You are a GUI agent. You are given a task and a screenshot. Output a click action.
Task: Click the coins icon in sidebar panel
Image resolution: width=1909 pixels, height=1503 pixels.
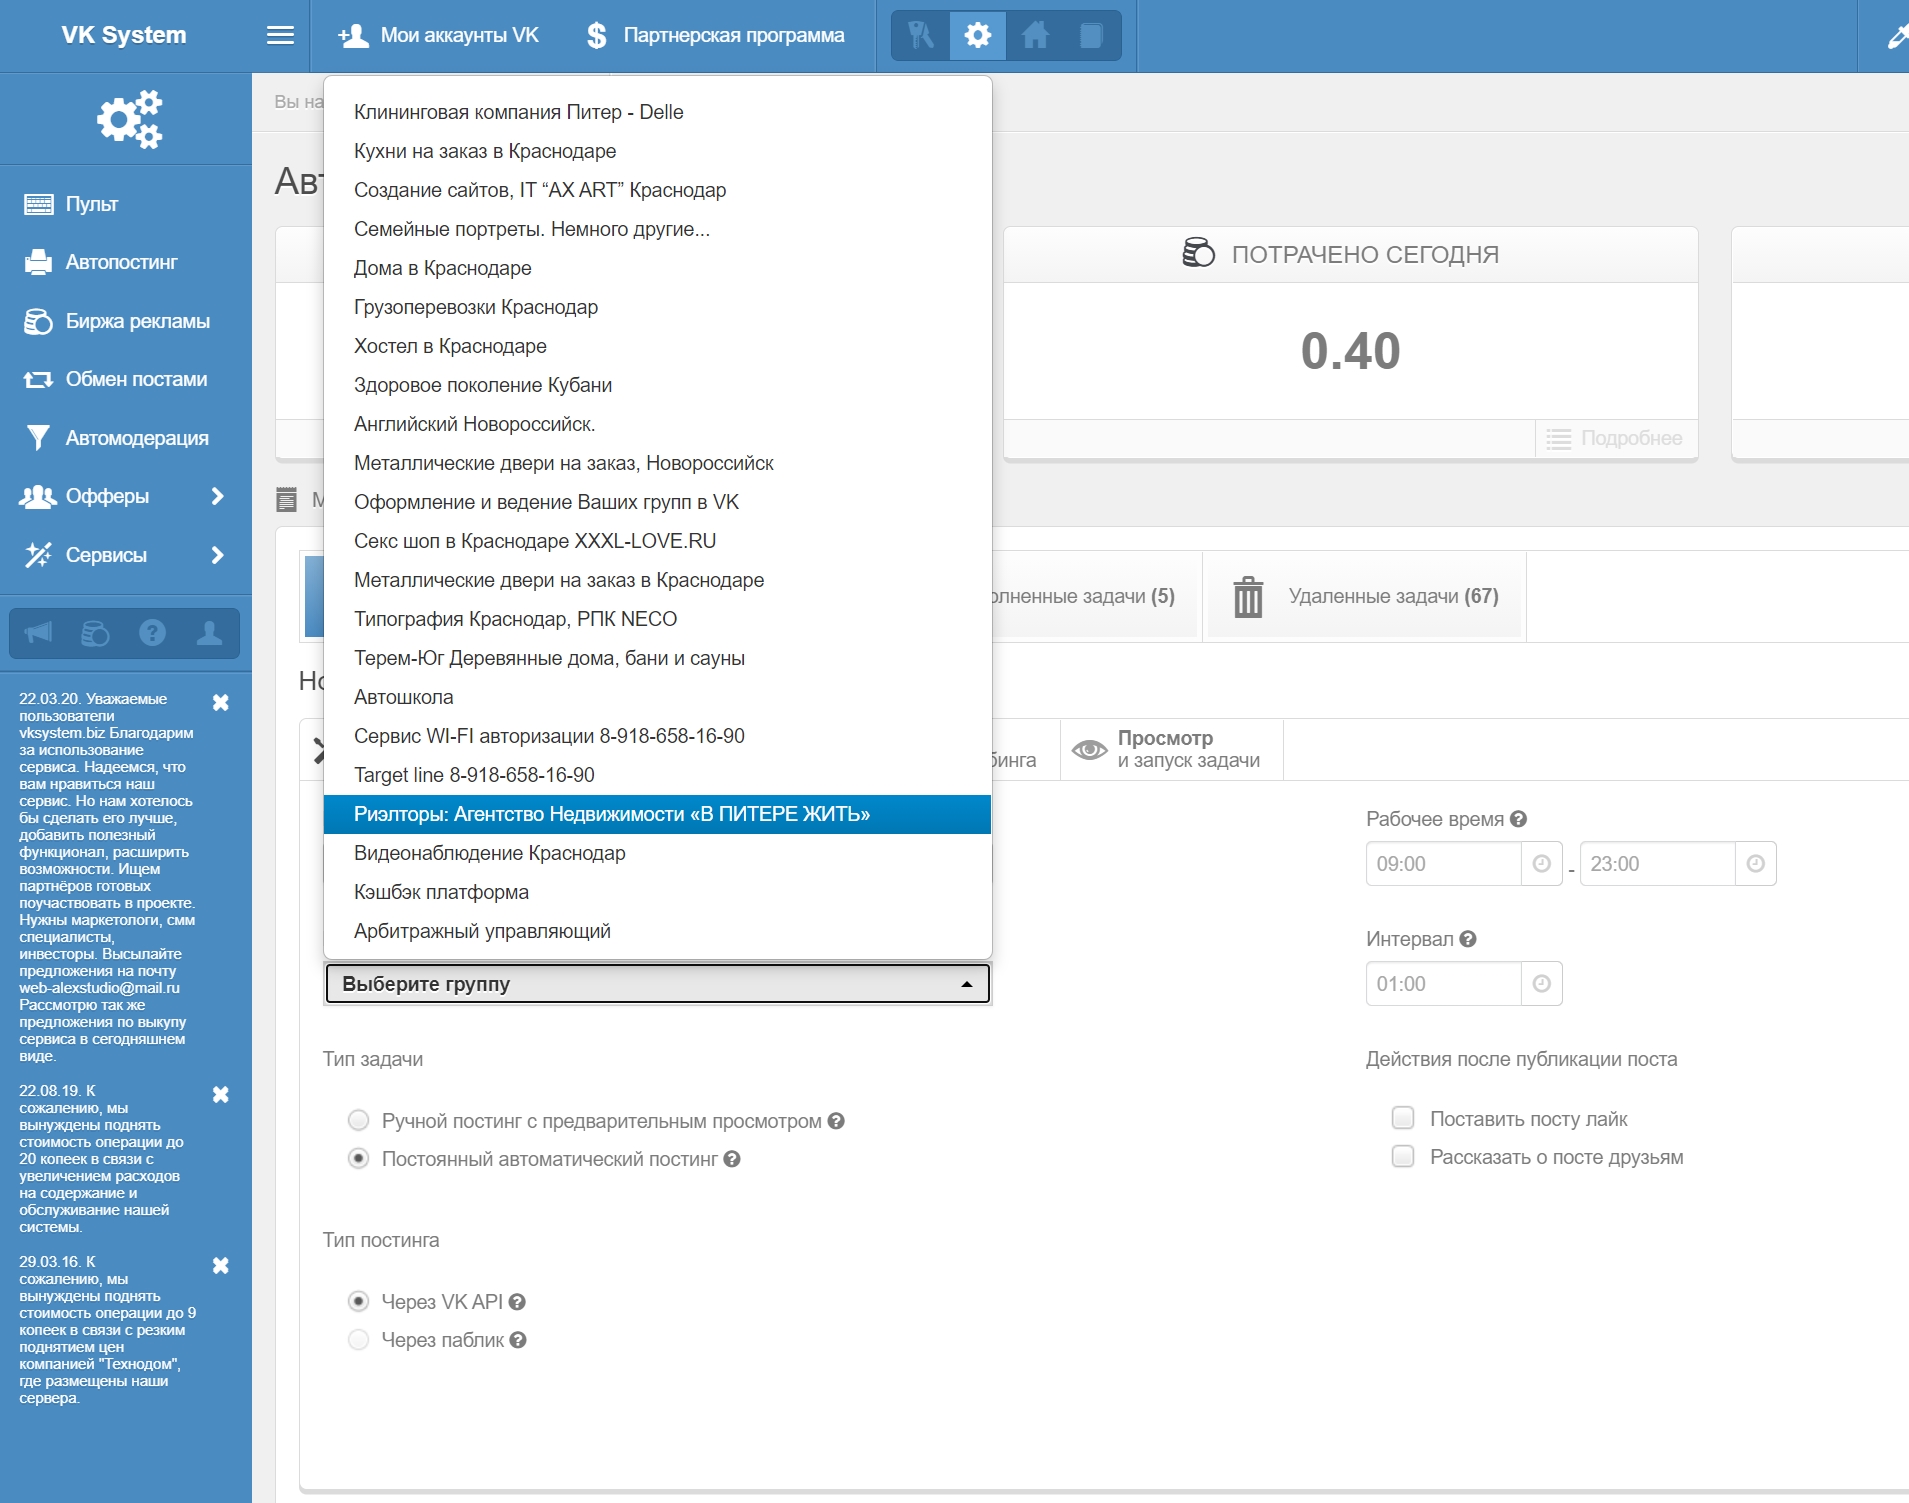coord(95,633)
